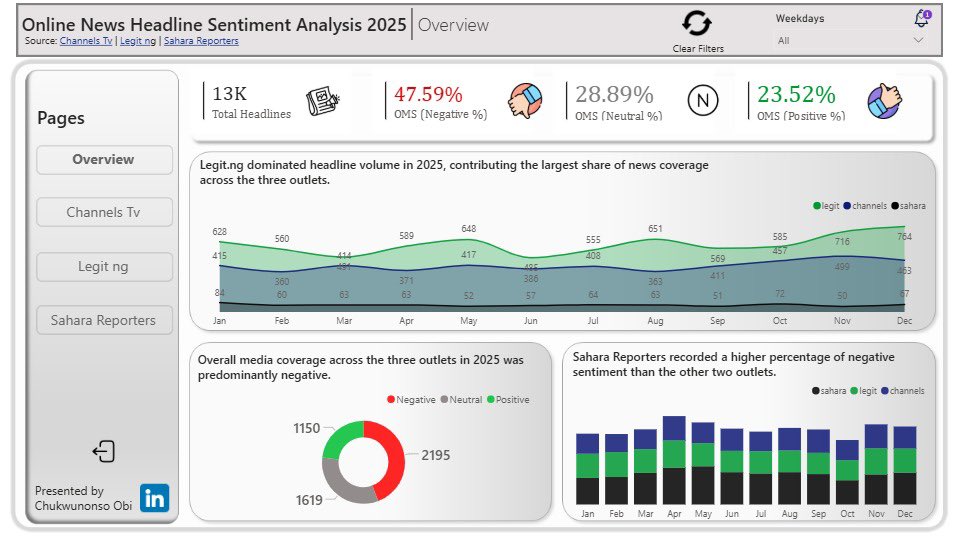
Task: Open the Sahara Reporters source link
Action: (x=201, y=41)
